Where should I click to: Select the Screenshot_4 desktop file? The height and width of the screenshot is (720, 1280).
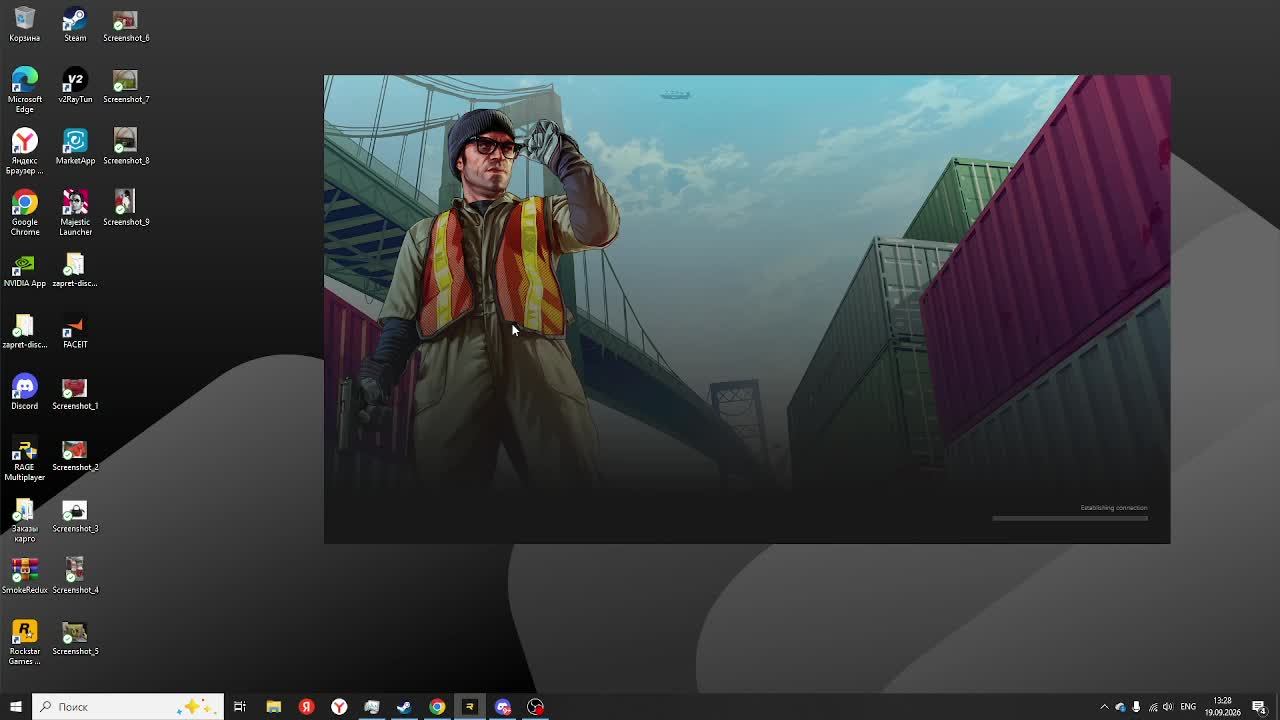(75, 577)
